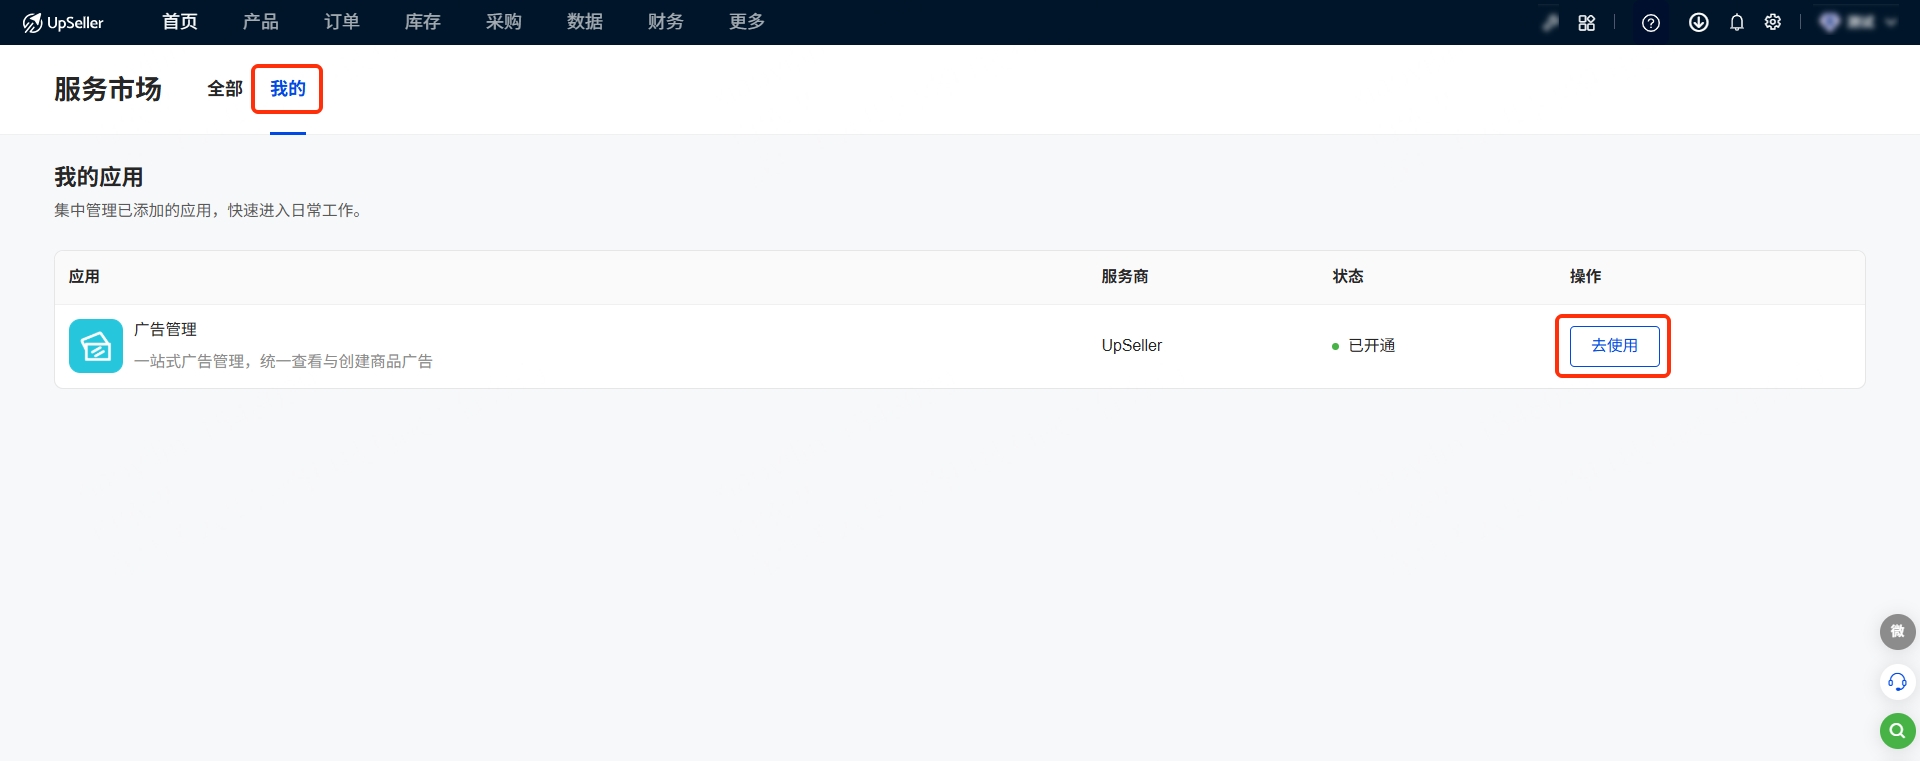This screenshot has width=1920, height=761.
Task: Click the UpSeller logo
Action: click(x=63, y=22)
